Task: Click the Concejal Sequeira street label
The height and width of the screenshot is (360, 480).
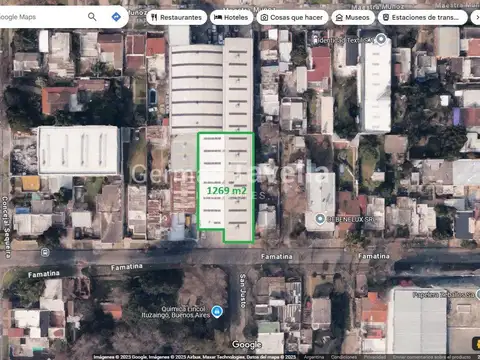Action: [6, 227]
